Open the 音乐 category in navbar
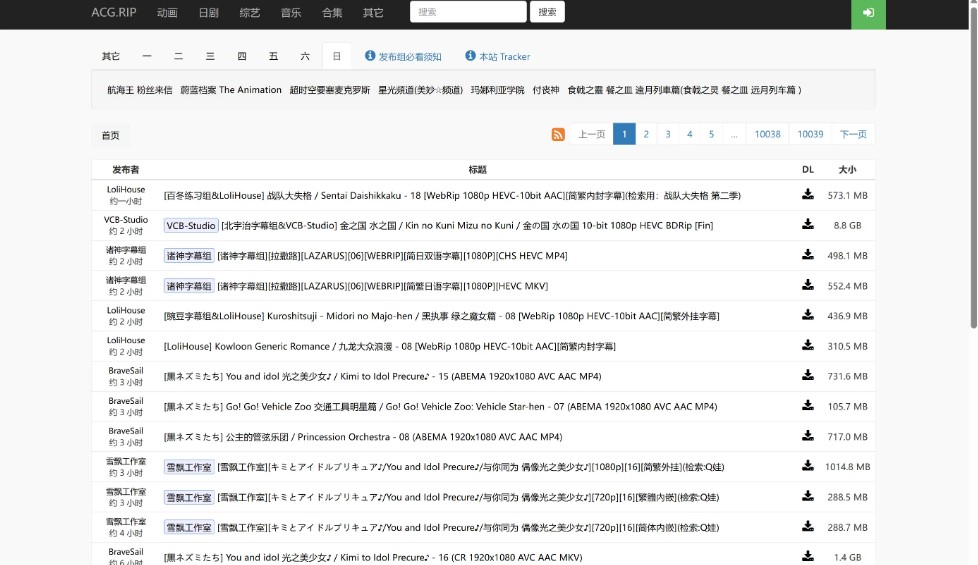 click(290, 13)
